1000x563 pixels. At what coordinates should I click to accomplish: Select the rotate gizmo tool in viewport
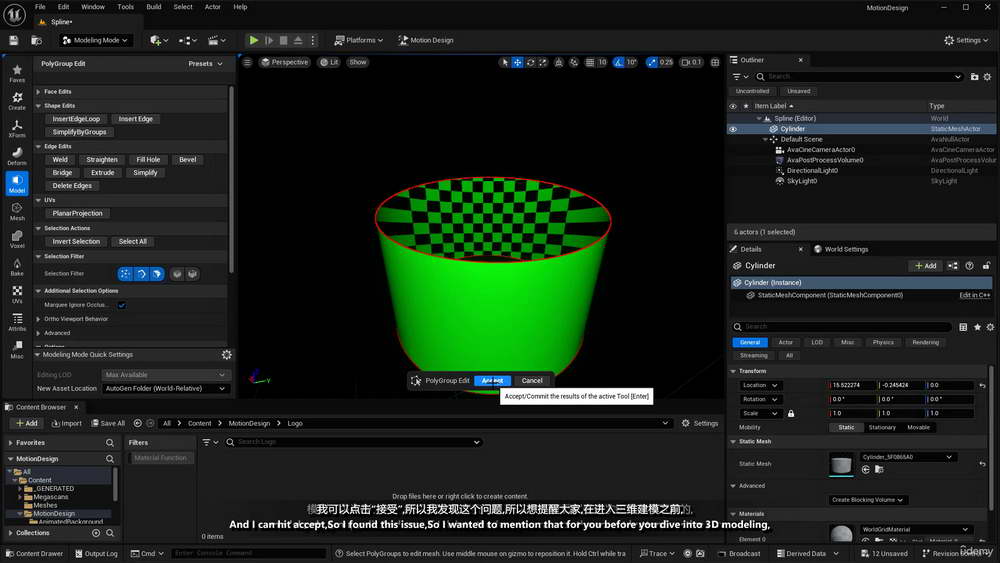click(530, 62)
